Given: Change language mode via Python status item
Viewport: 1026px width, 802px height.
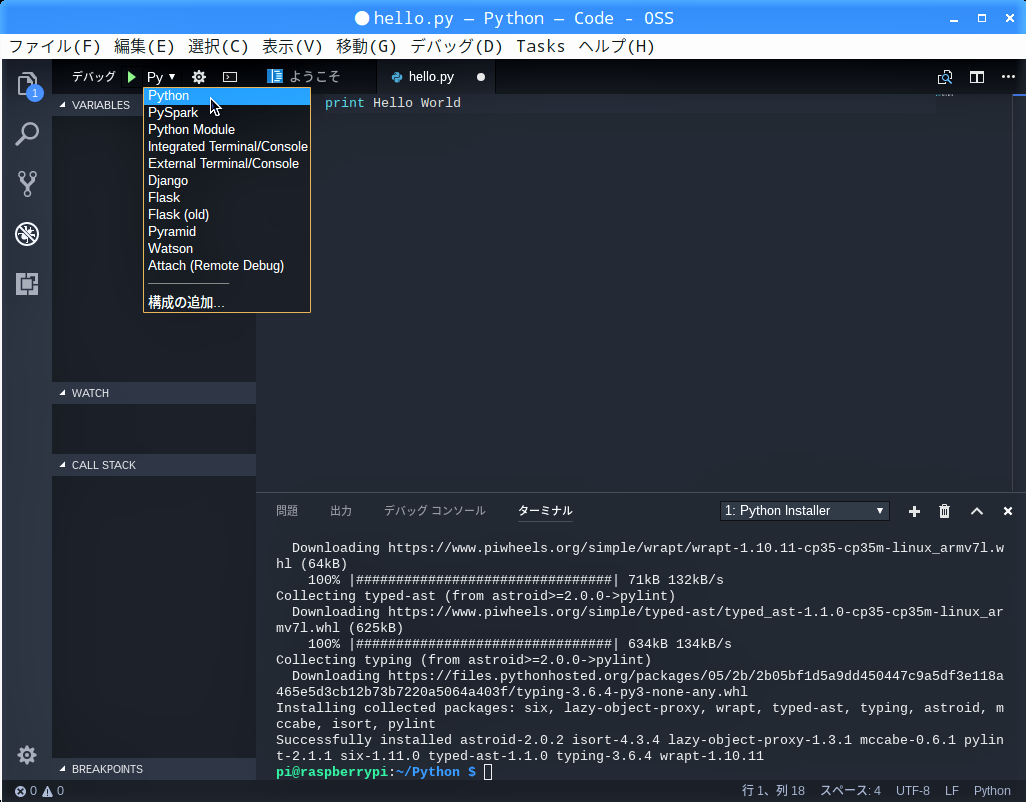Looking at the screenshot, I should click(x=992, y=791).
